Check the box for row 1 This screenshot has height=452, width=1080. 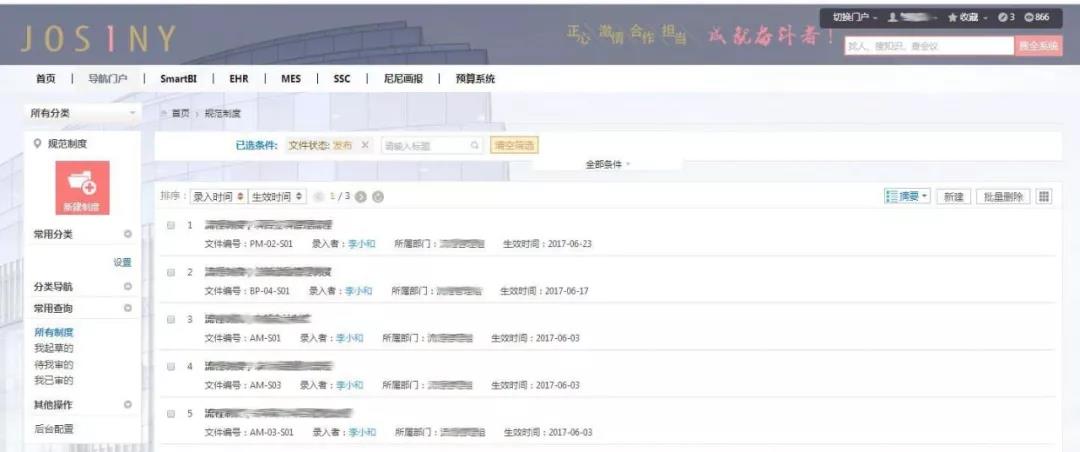click(171, 225)
